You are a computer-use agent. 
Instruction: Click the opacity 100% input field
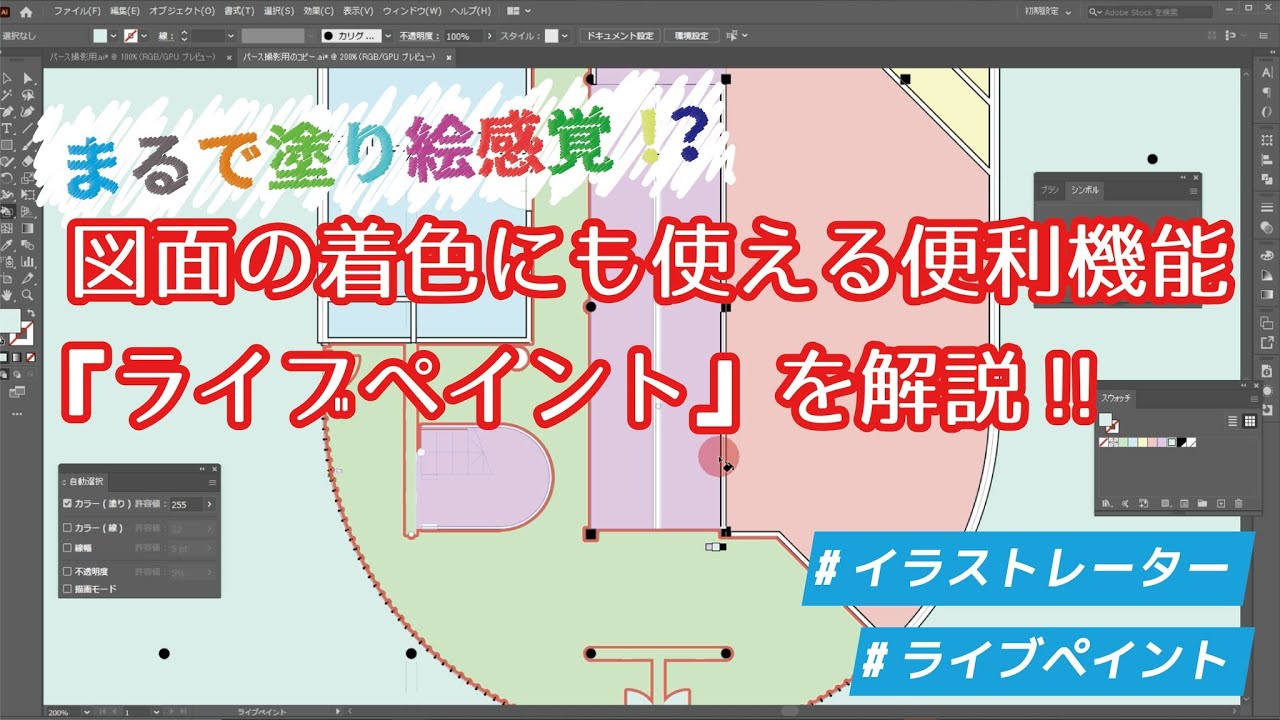(464, 36)
